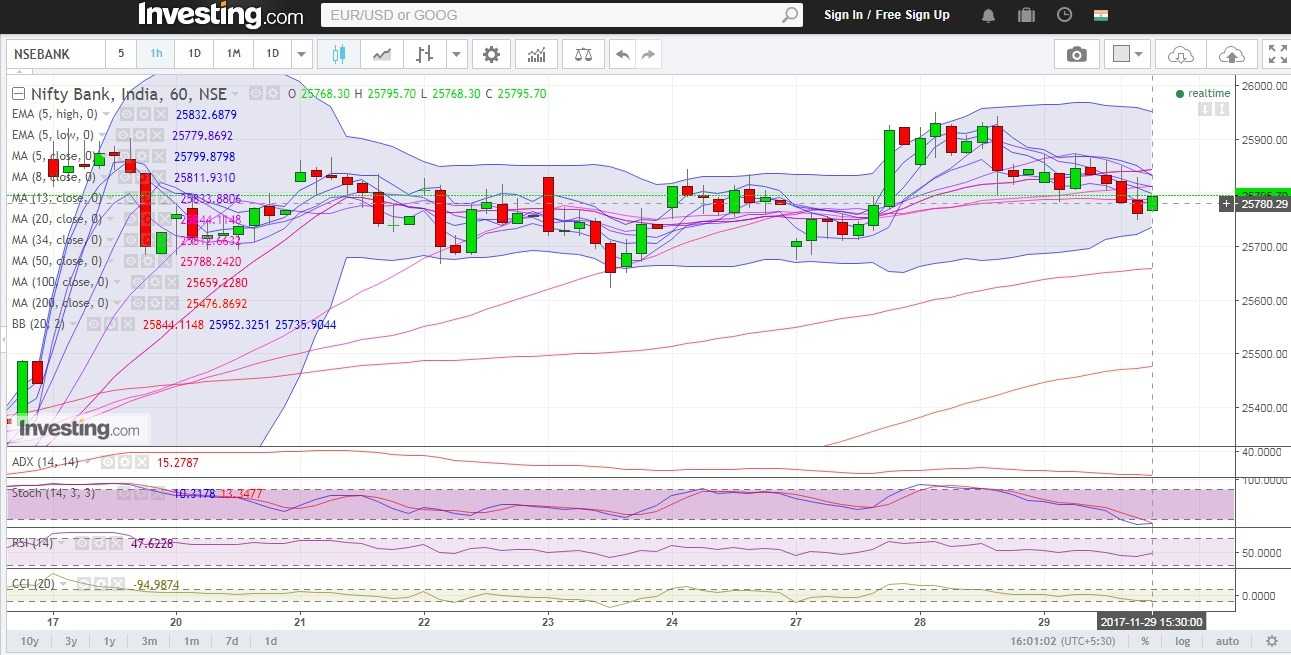
Task: Open the layout selector square dropdown
Action: click(x=1129, y=54)
